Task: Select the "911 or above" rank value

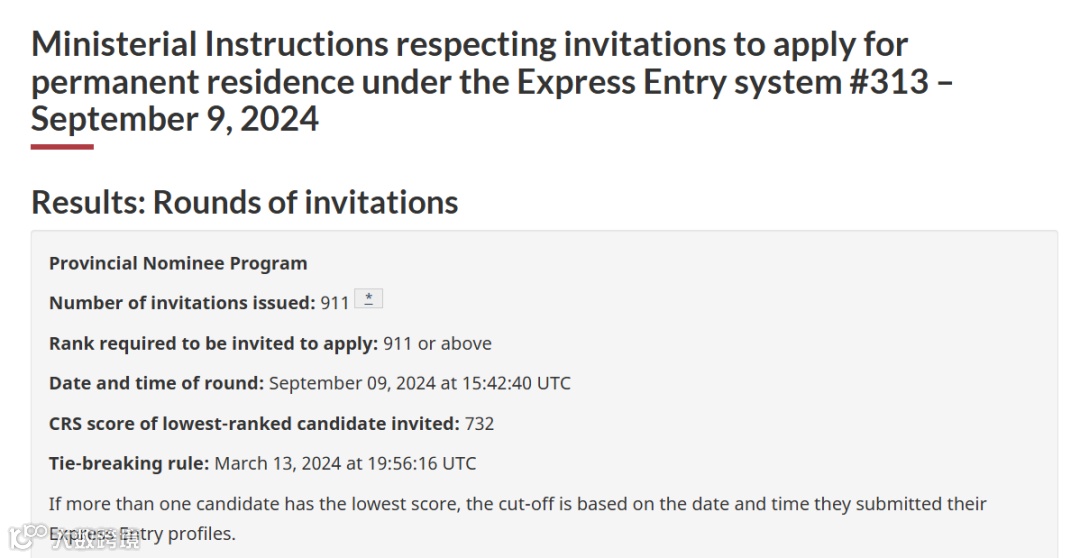Action: (x=438, y=343)
